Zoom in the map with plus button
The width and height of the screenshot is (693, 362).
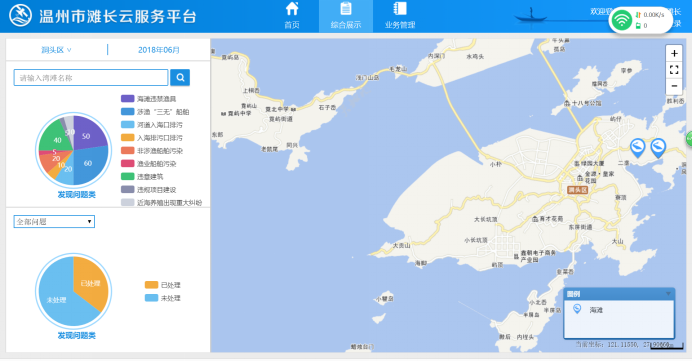tap(674, 53)
